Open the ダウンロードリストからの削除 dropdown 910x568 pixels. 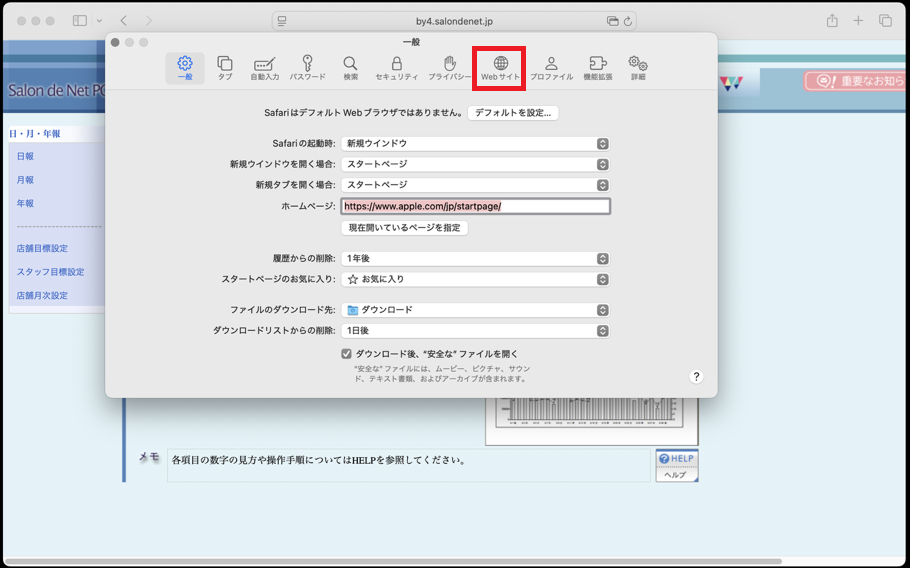click(475, 331)
